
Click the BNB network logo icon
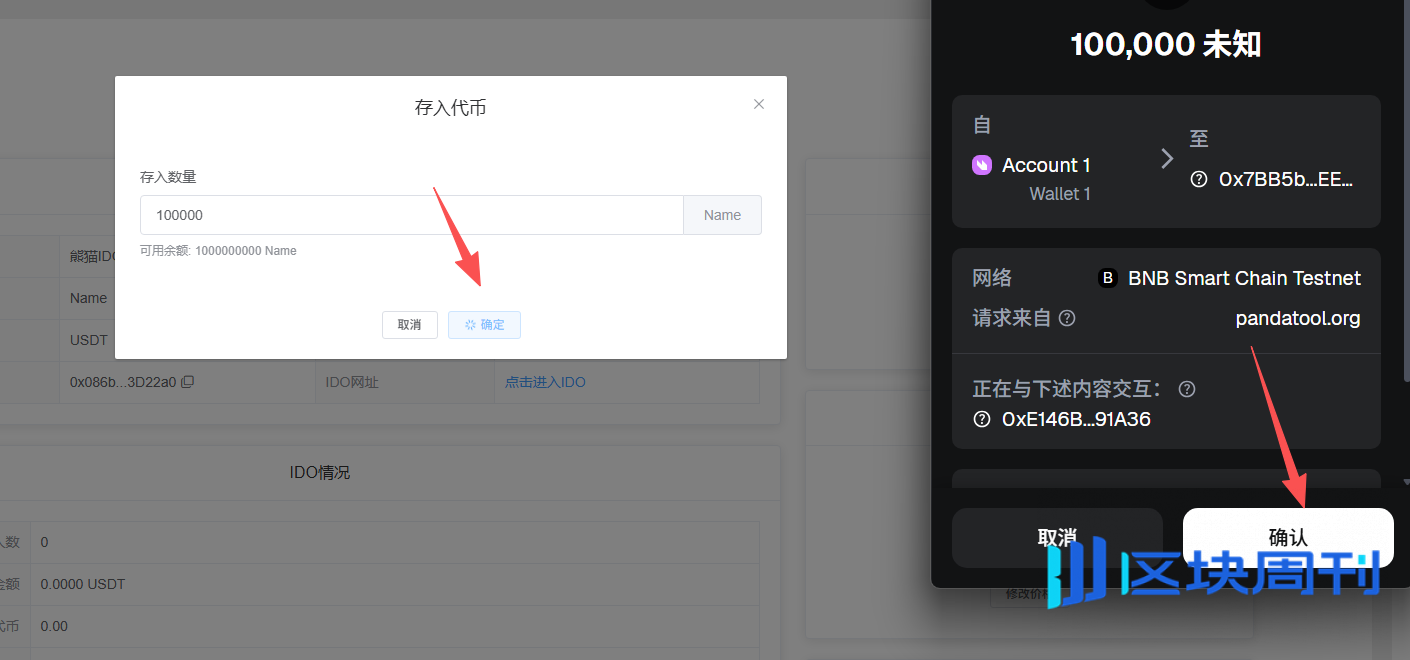tap(1107, 278)
